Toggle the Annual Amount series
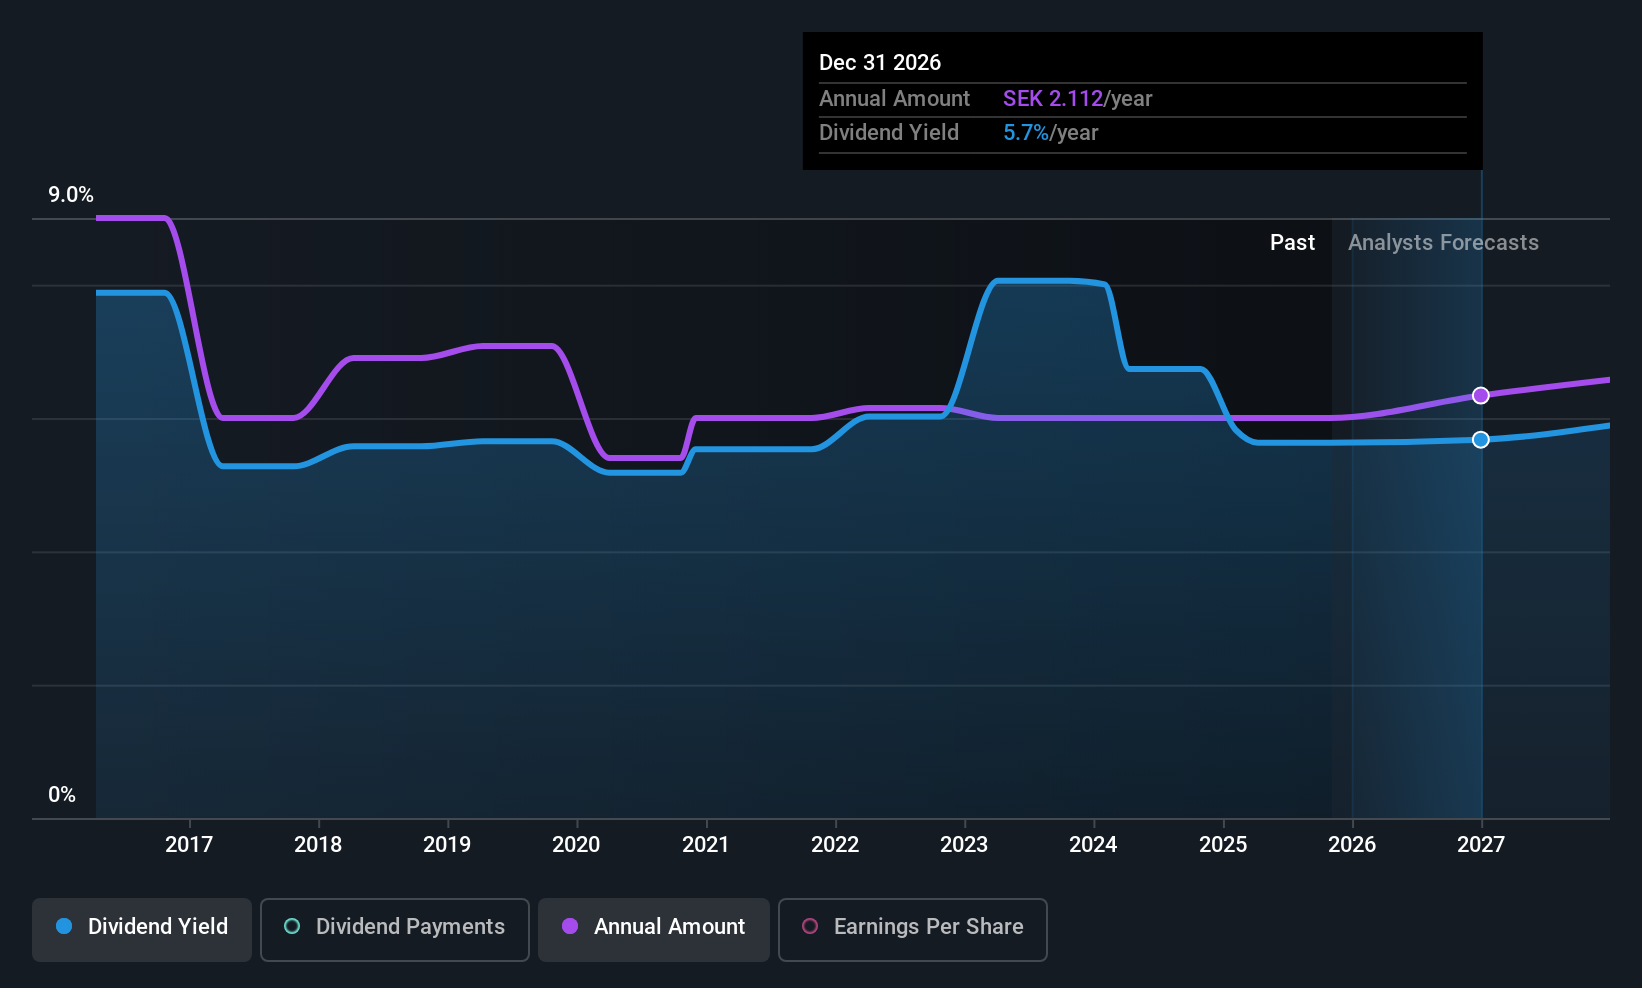Image resolution: width=1642 pixels, height=988 pixels. point(654,930)
